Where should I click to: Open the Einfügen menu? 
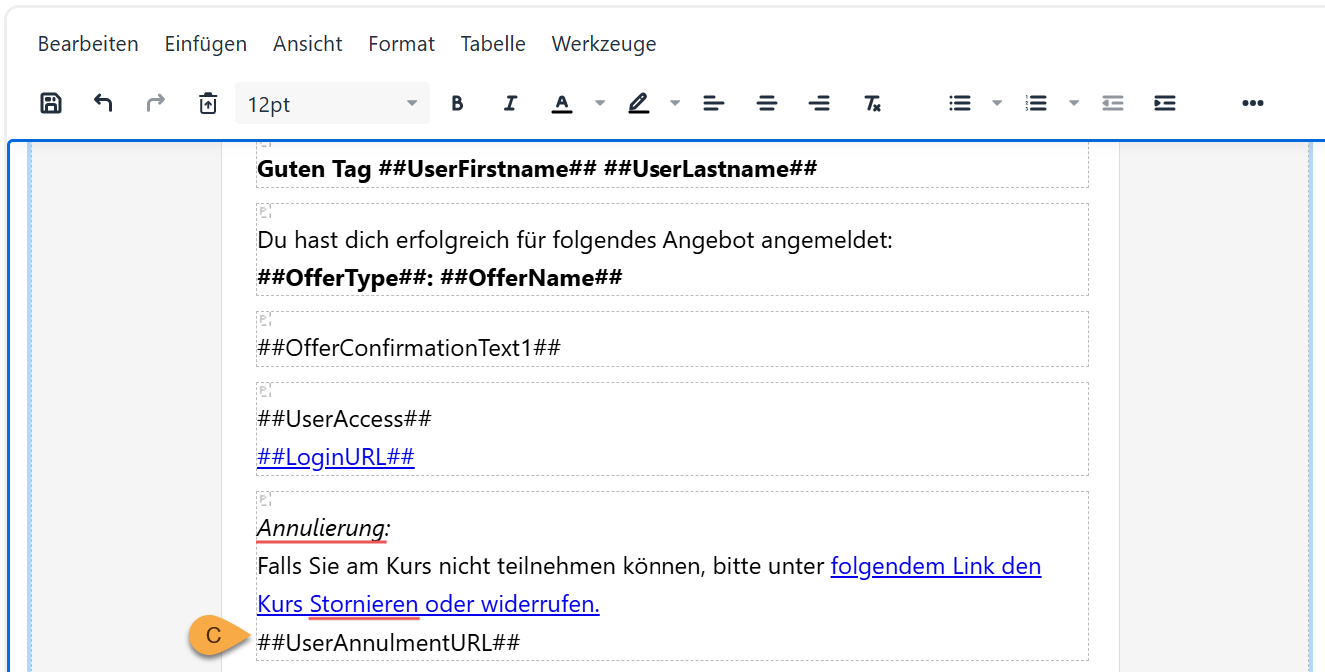pyautogui.click(x=206, y=44)
